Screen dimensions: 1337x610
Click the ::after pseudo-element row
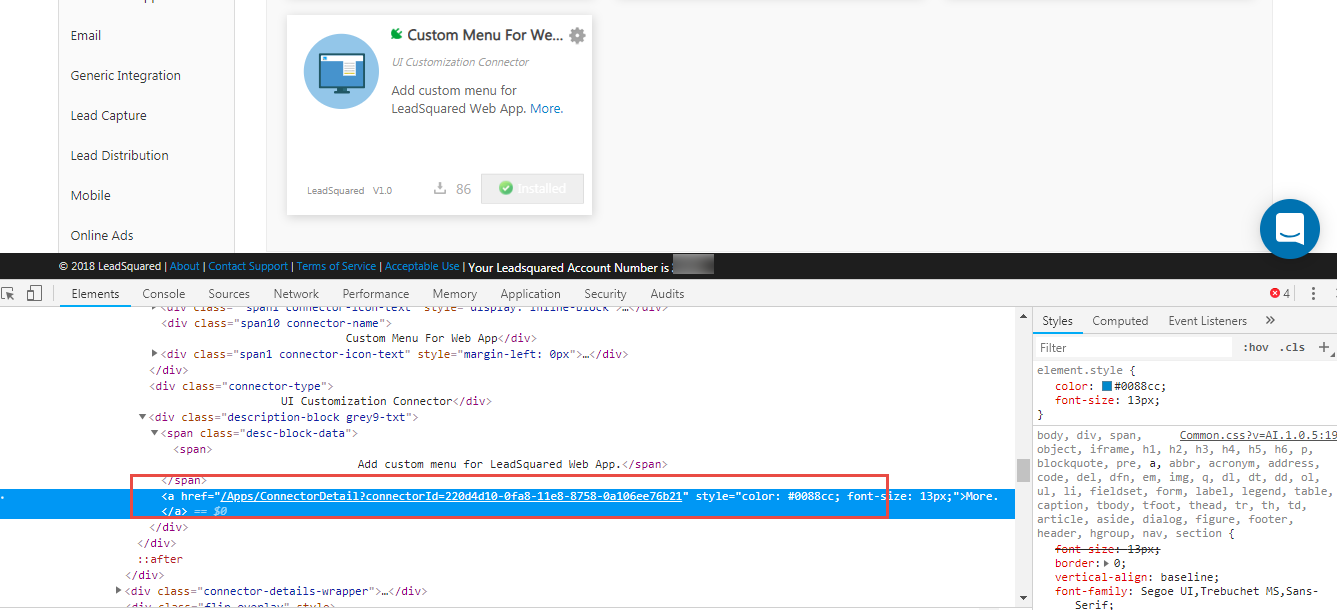[160, 559]
